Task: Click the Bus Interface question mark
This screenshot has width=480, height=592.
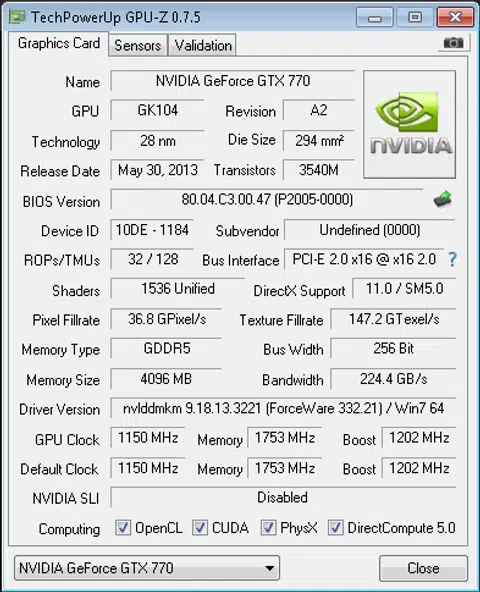Action: [x=452, y=260]
